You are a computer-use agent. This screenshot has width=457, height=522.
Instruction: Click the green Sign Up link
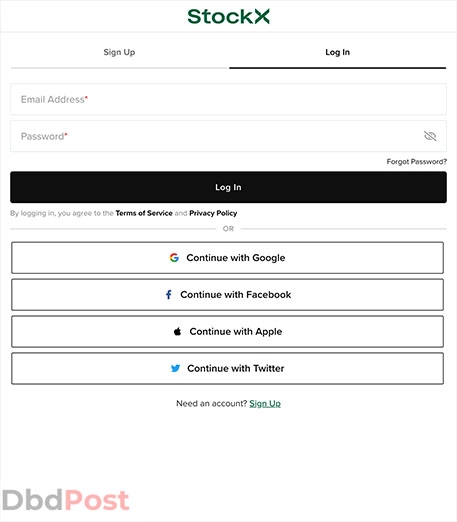(x=265, y=404)
